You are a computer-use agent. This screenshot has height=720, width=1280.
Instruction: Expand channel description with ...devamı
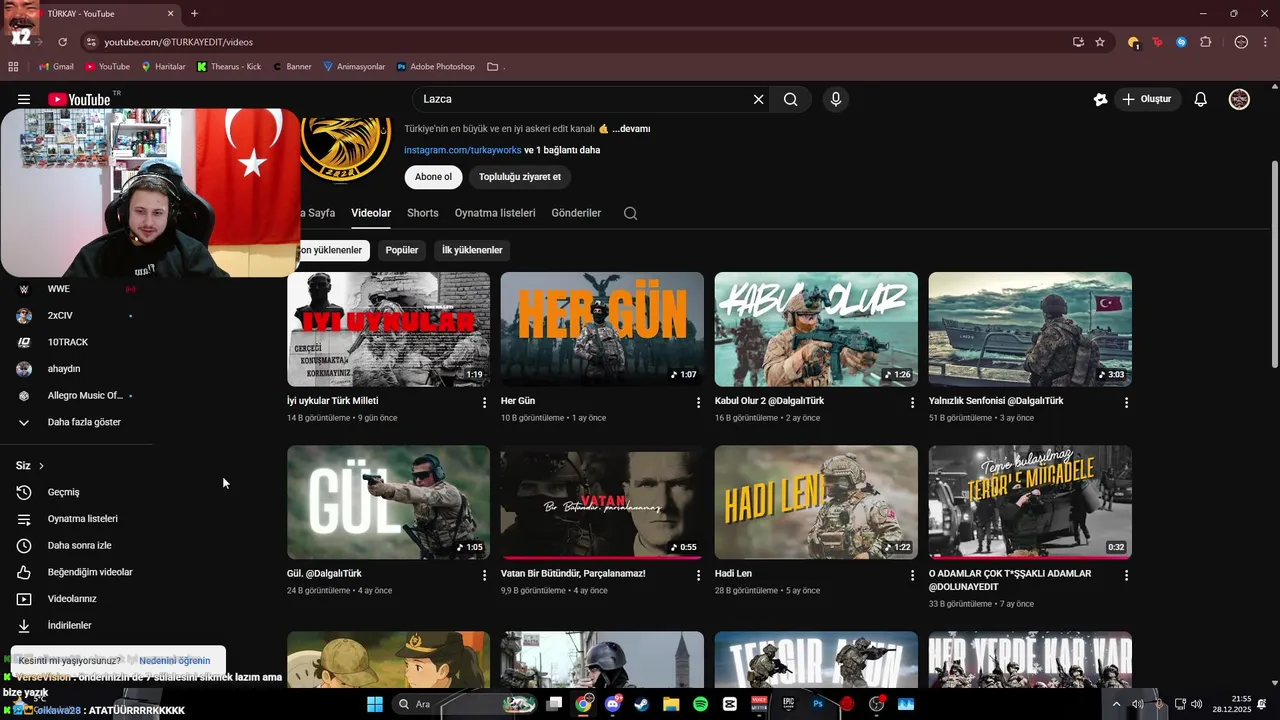(x=631, y=129)
